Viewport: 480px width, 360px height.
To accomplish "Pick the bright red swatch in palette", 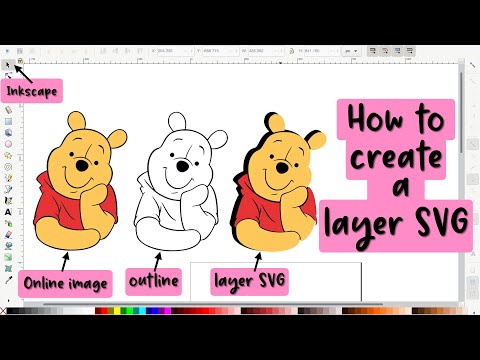I will tap(105, 311).
